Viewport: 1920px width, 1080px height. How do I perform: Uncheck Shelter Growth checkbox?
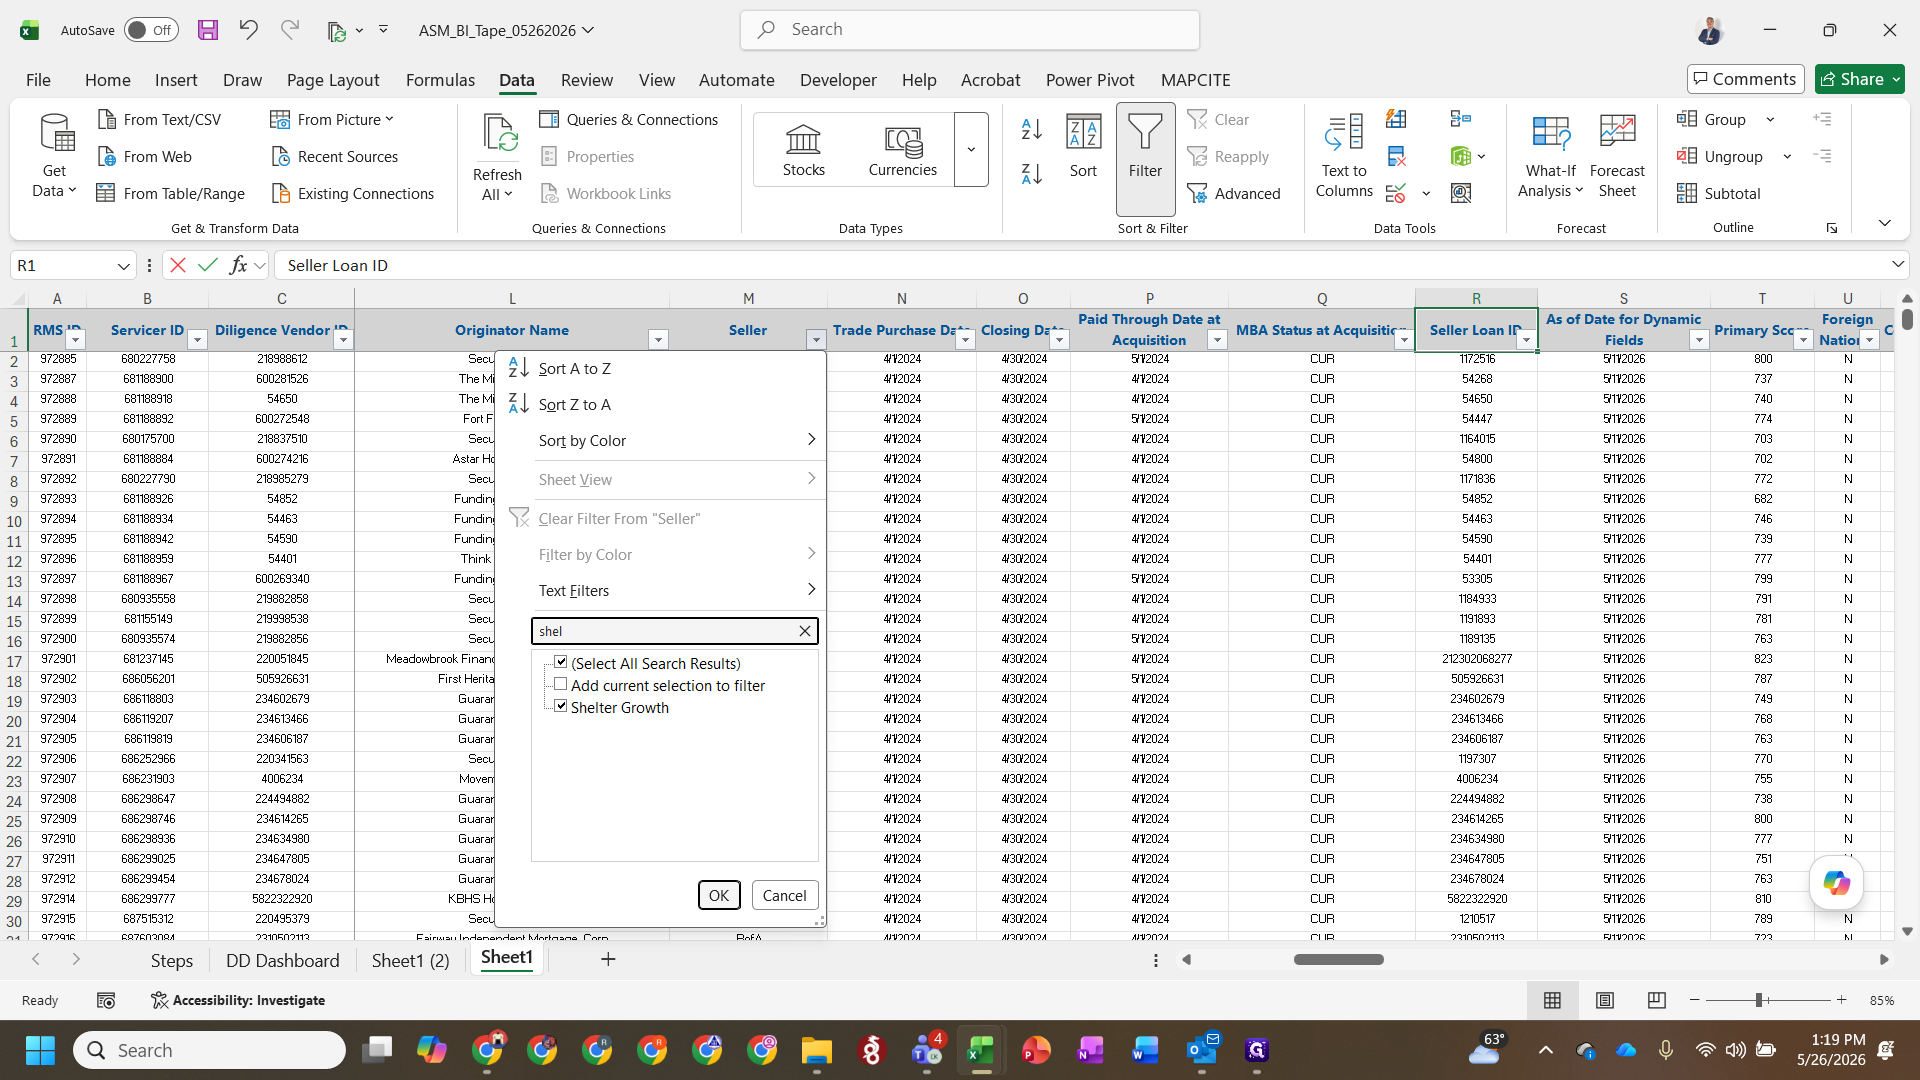point(561,706)
